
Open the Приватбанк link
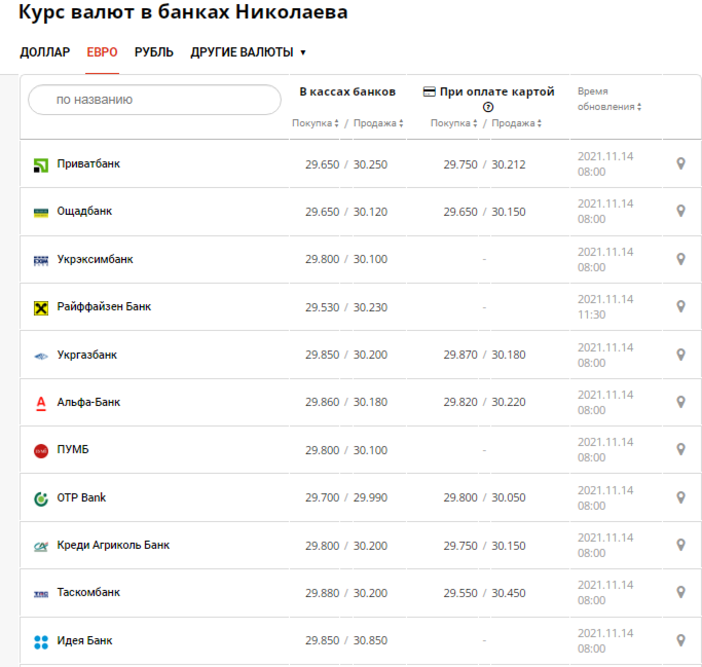pyautogui.click(x=88, y=164)
